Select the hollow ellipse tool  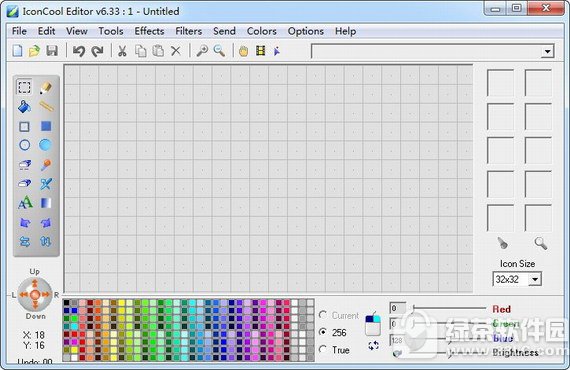pyautogui.click(x=24, y=145)
